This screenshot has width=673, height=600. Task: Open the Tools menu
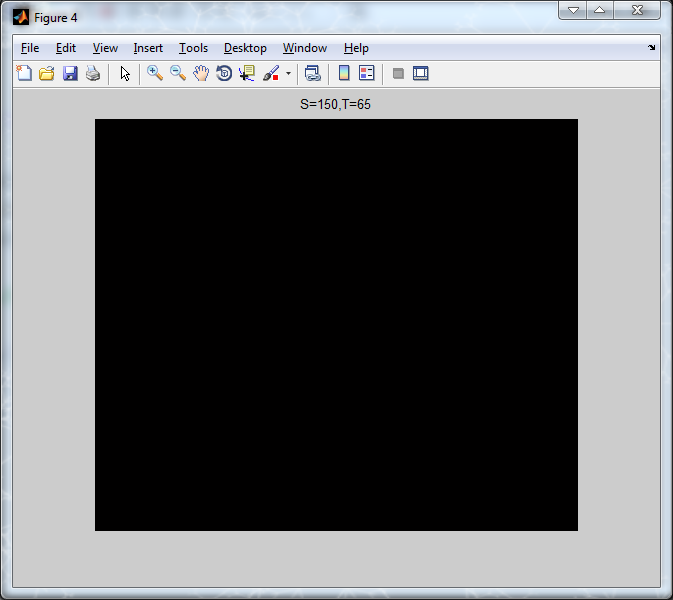point(194,48)
